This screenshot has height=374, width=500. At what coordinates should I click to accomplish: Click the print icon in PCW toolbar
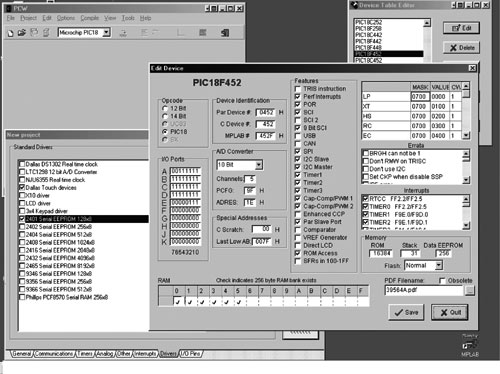46,32
